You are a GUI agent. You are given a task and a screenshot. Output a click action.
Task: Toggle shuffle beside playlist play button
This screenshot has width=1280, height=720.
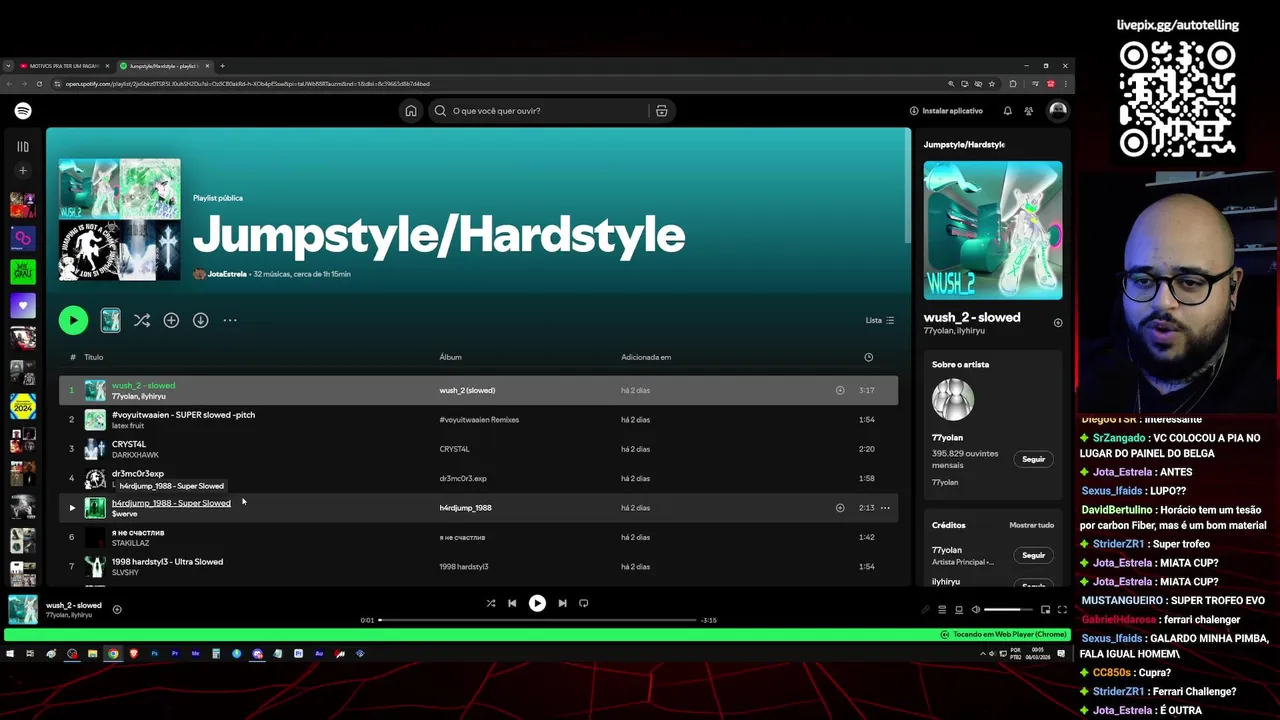(x=142, y=320)
